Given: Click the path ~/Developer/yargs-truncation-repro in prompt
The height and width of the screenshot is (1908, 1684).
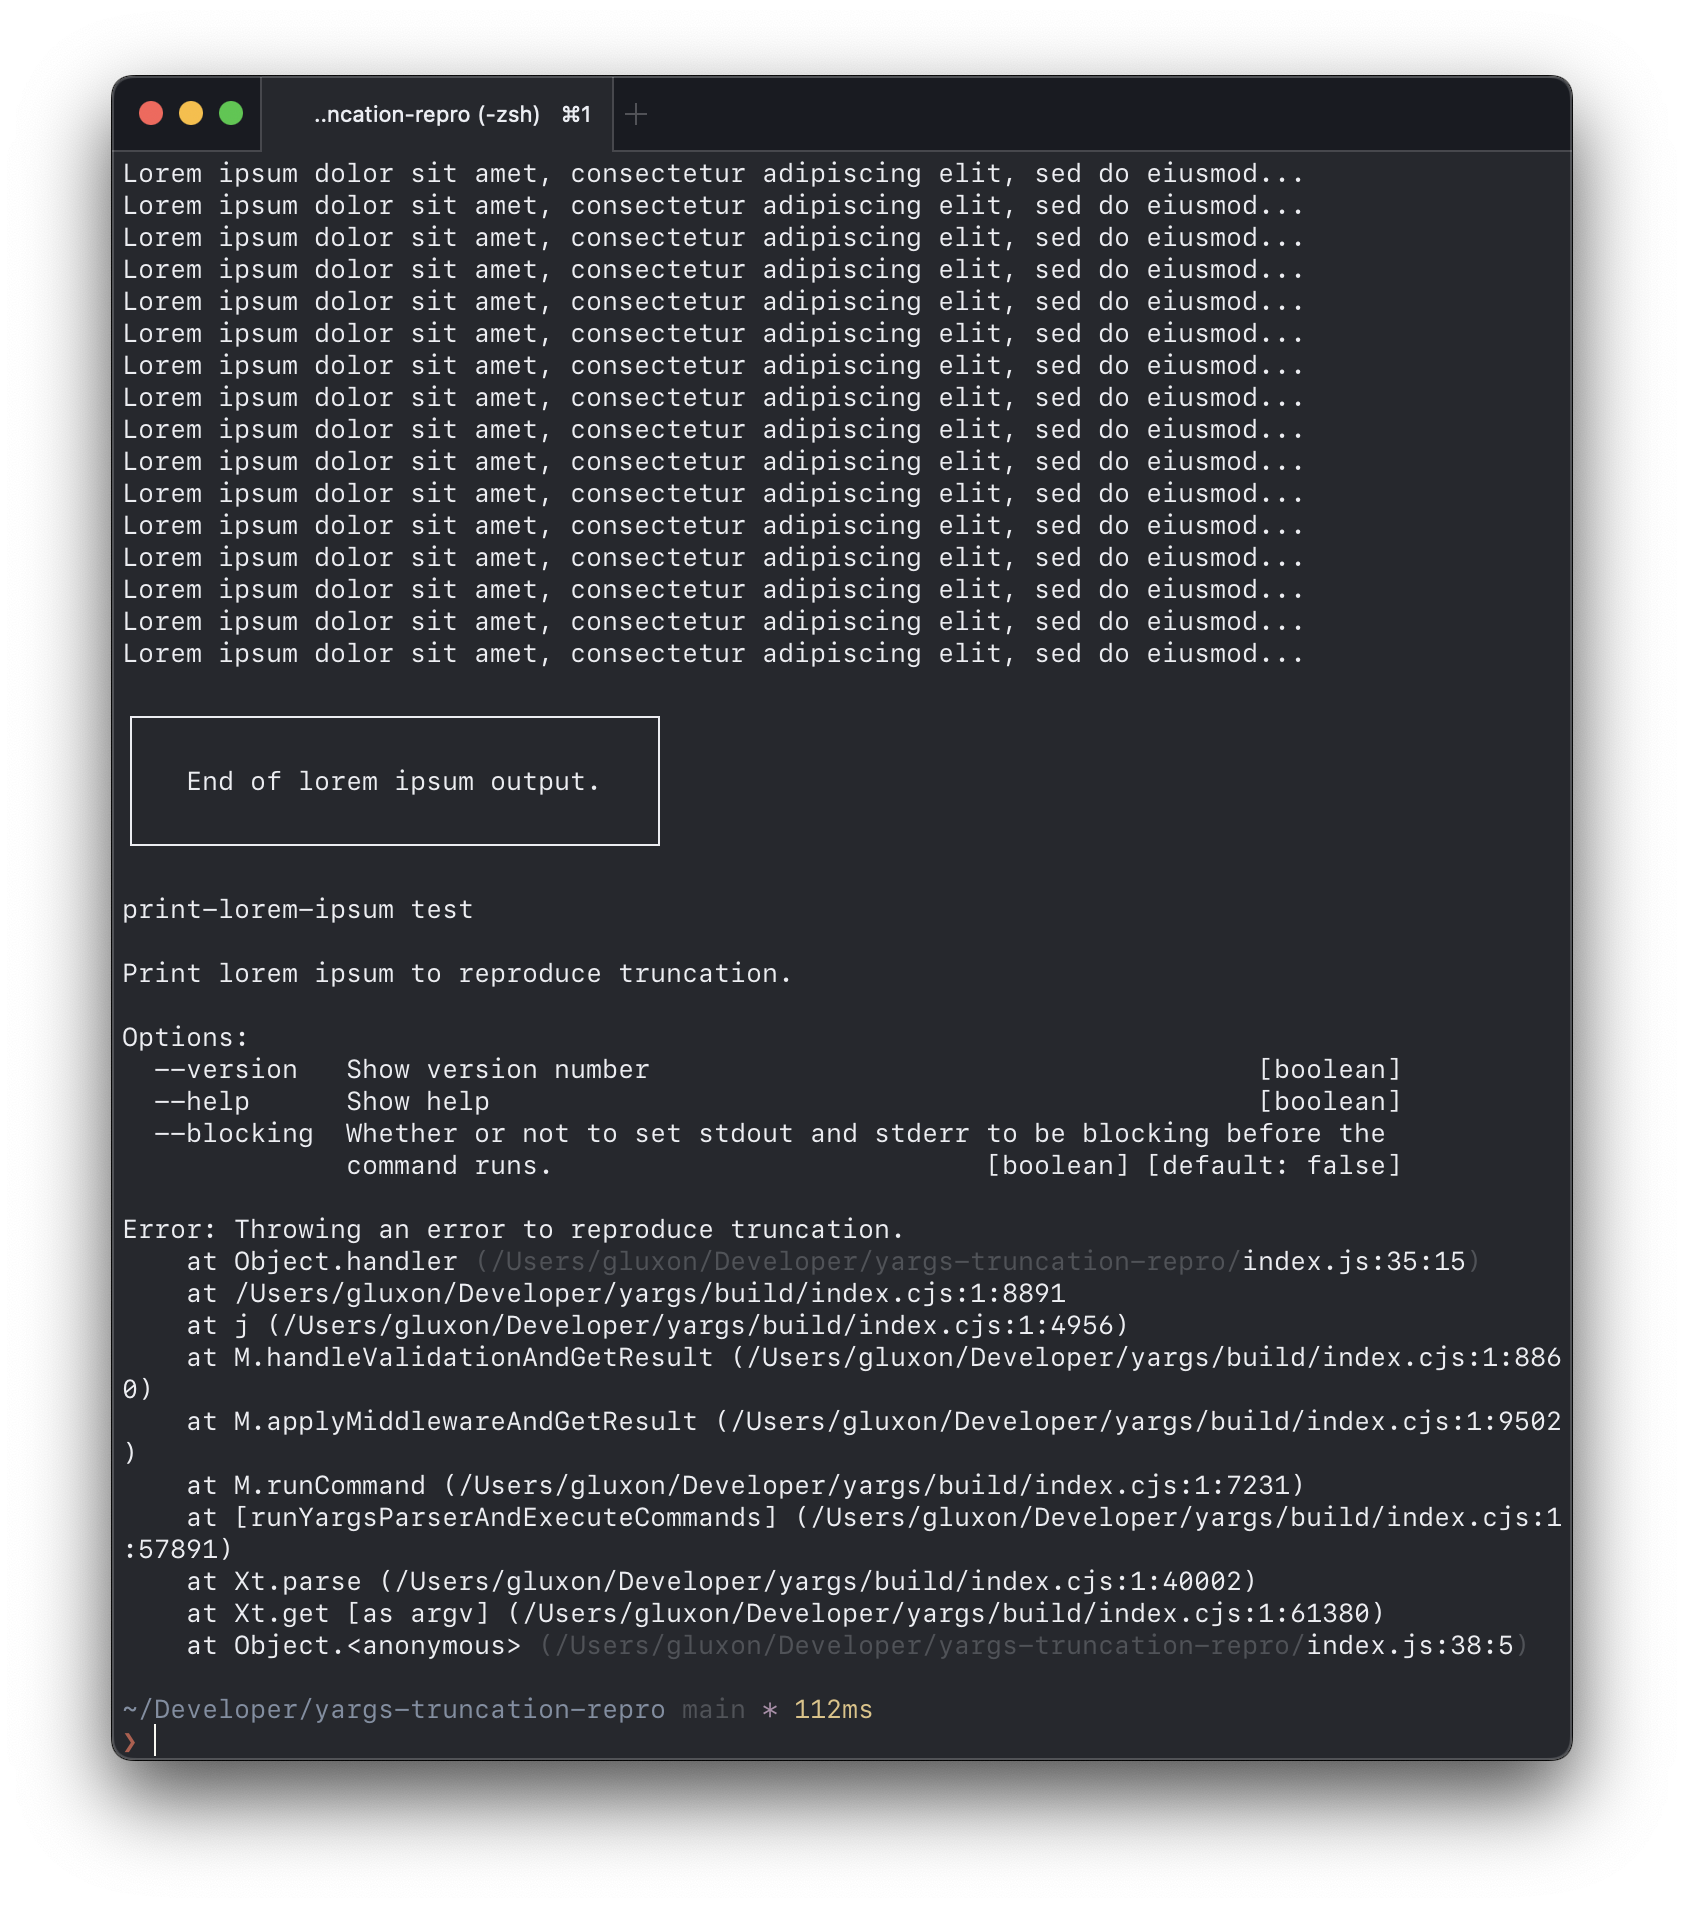Looking at the screenshot, I should pos(392,1710).
